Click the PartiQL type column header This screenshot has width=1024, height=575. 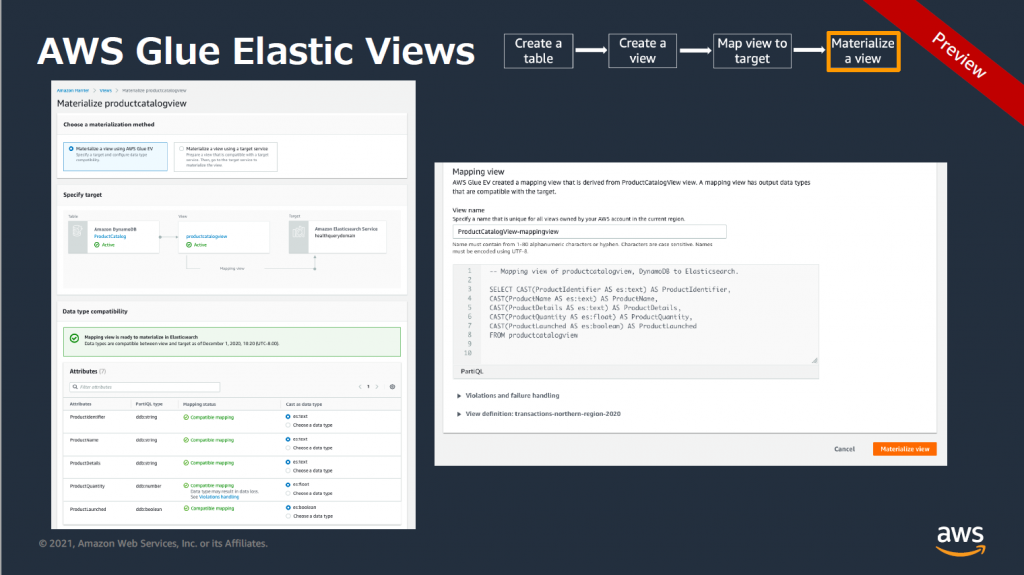149,404
